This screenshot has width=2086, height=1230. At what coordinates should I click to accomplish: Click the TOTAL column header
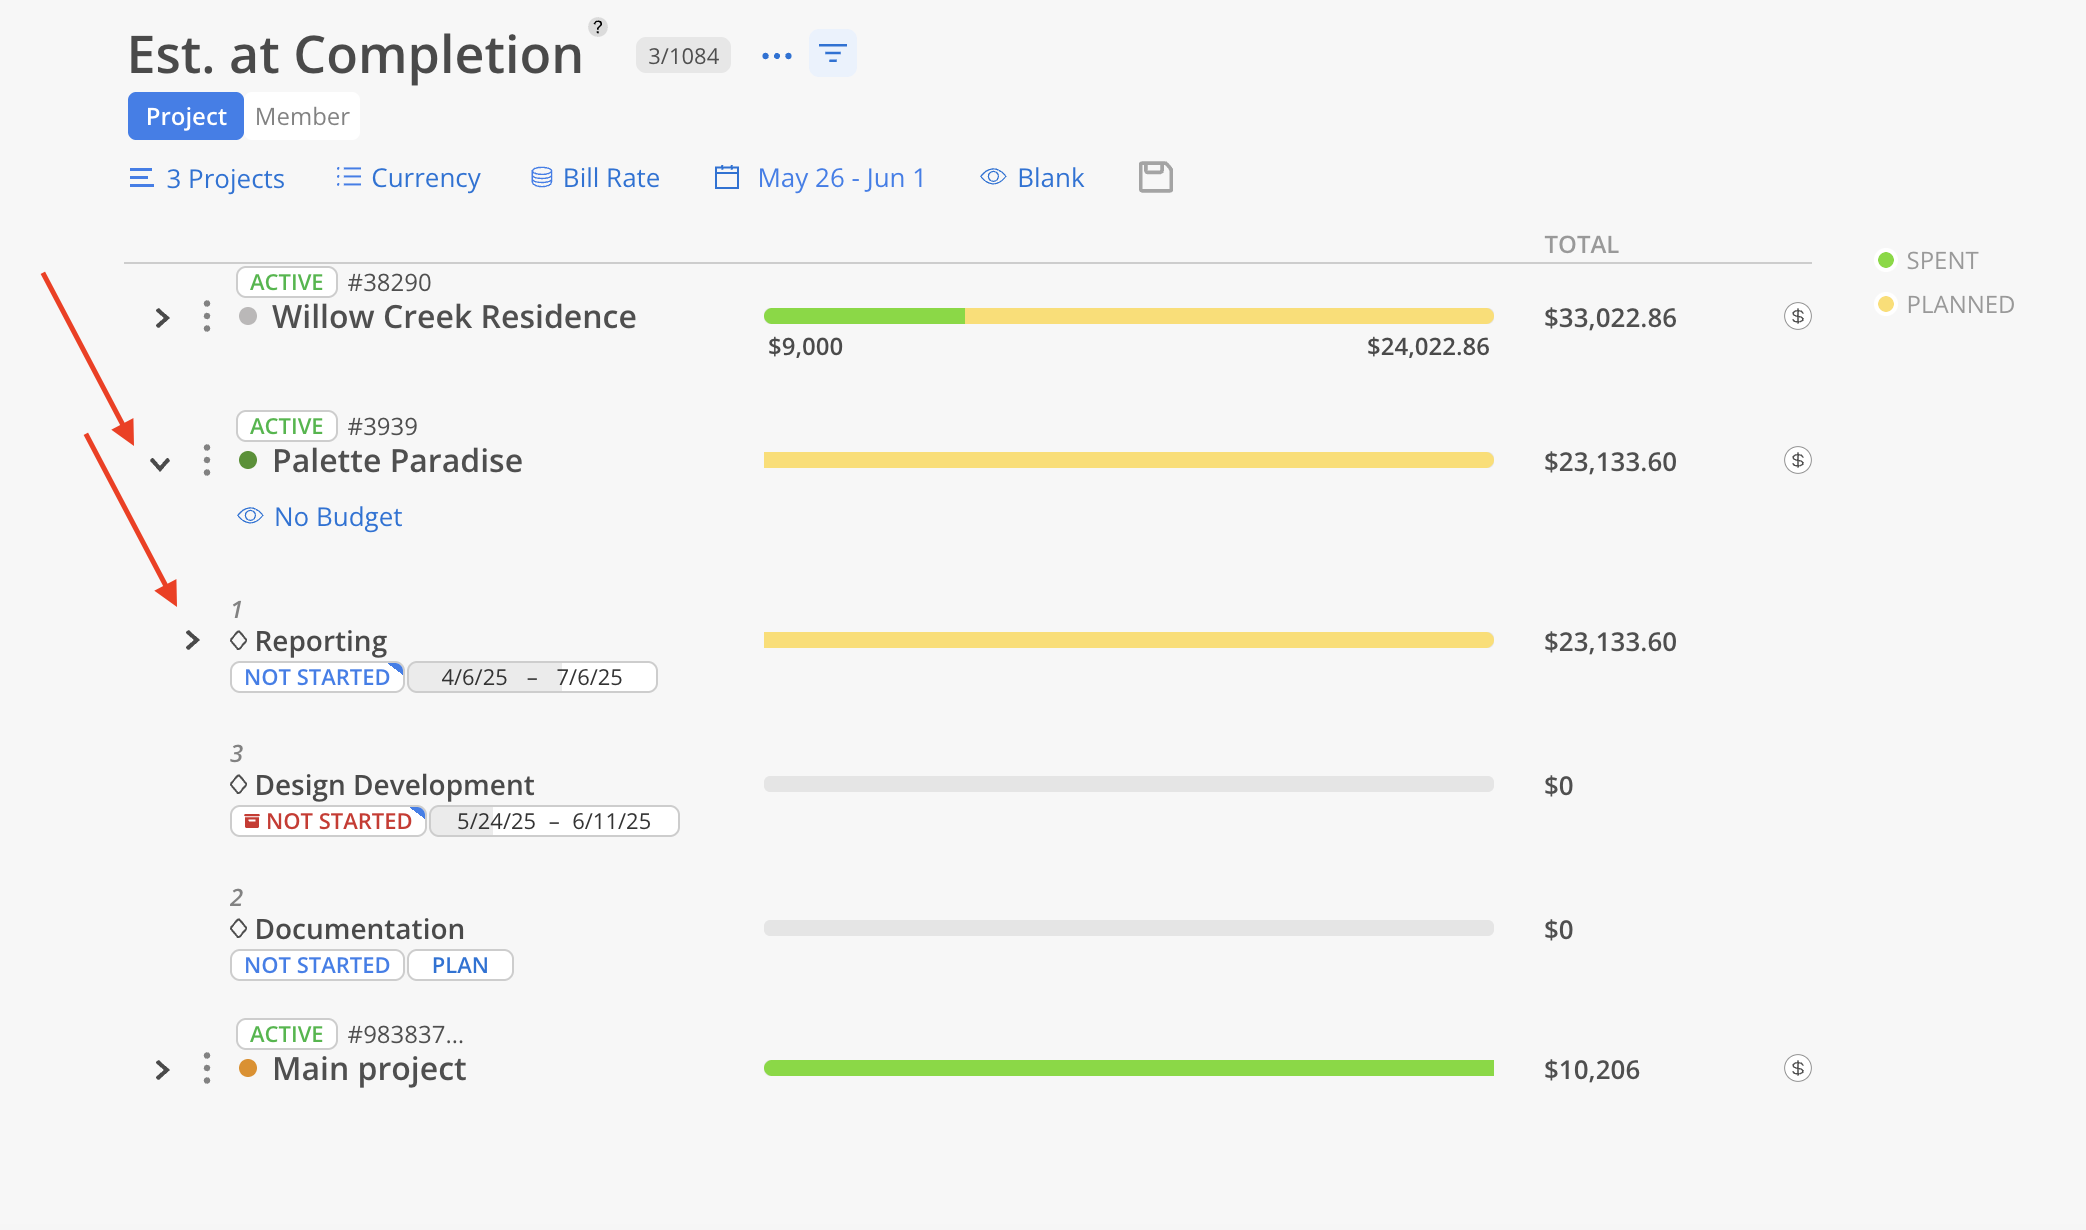tap(1581, 244)
